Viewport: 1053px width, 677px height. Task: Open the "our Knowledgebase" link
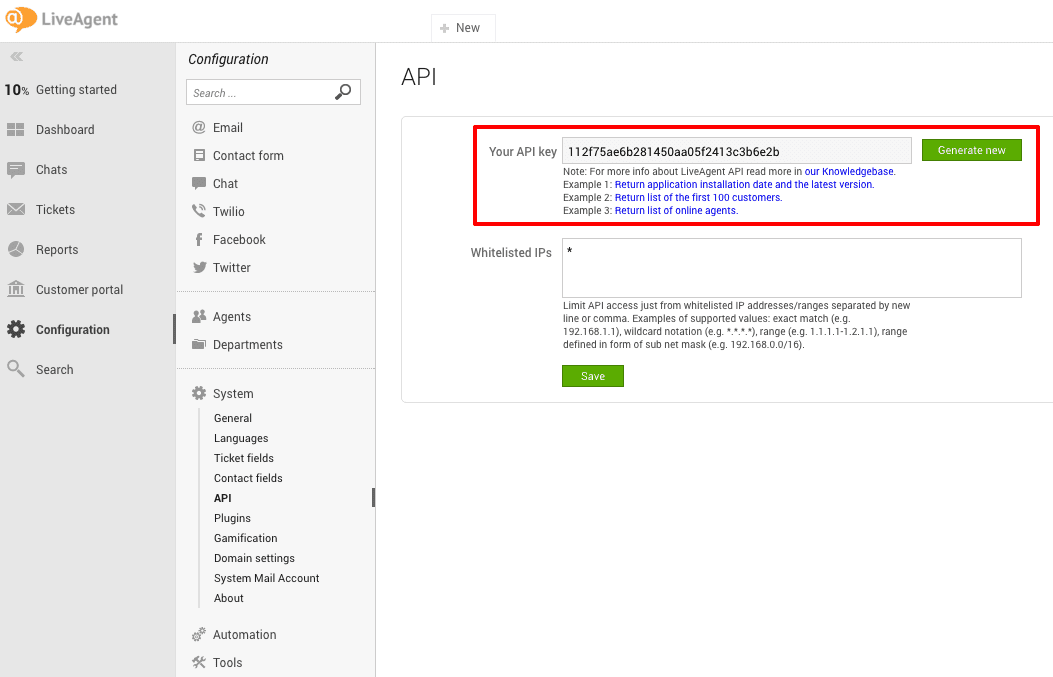[849, 171]
